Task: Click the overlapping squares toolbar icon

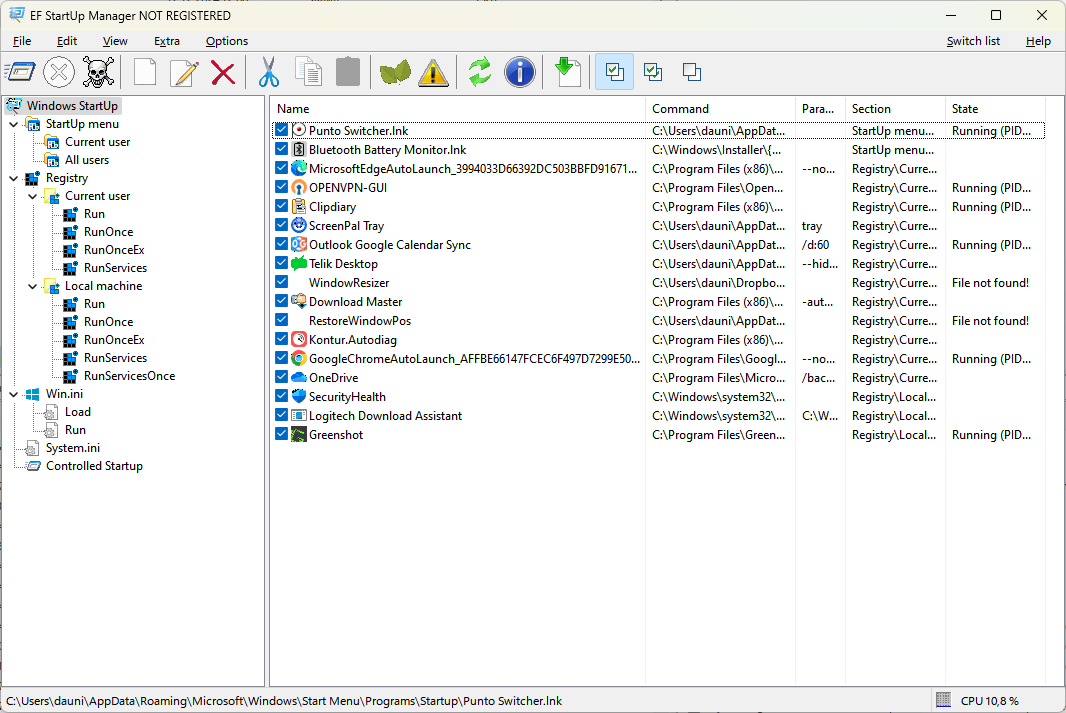Action: pos(692,72)
